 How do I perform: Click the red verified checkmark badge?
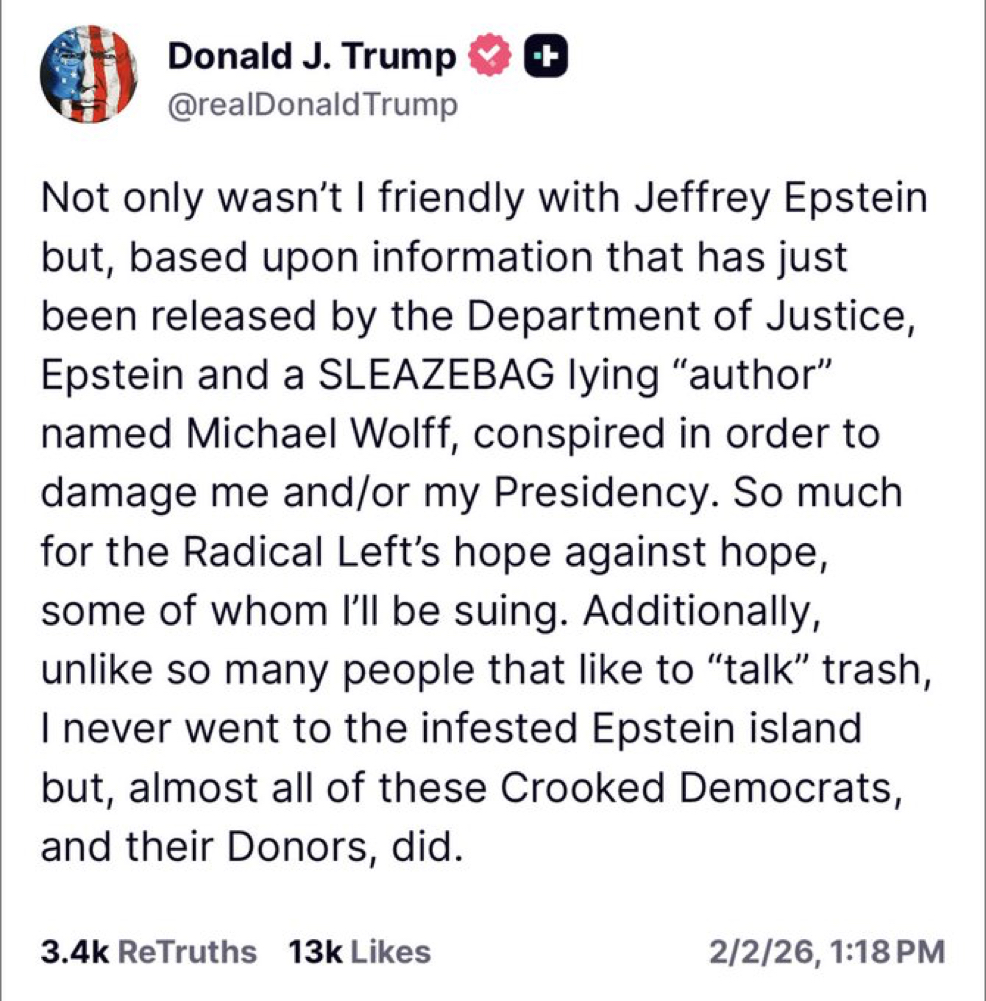(x=491, y=58)
